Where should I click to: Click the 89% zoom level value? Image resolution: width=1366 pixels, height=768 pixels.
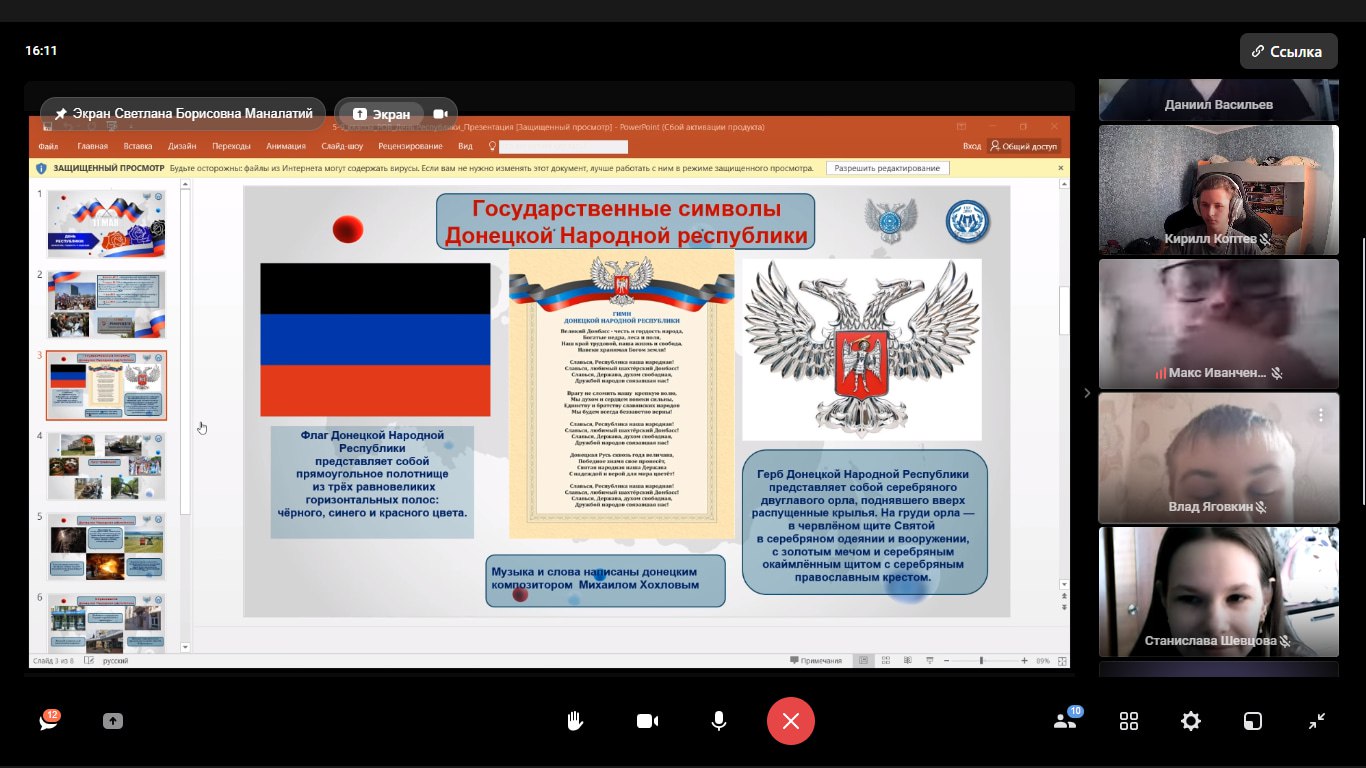(x=1043, y=661)
